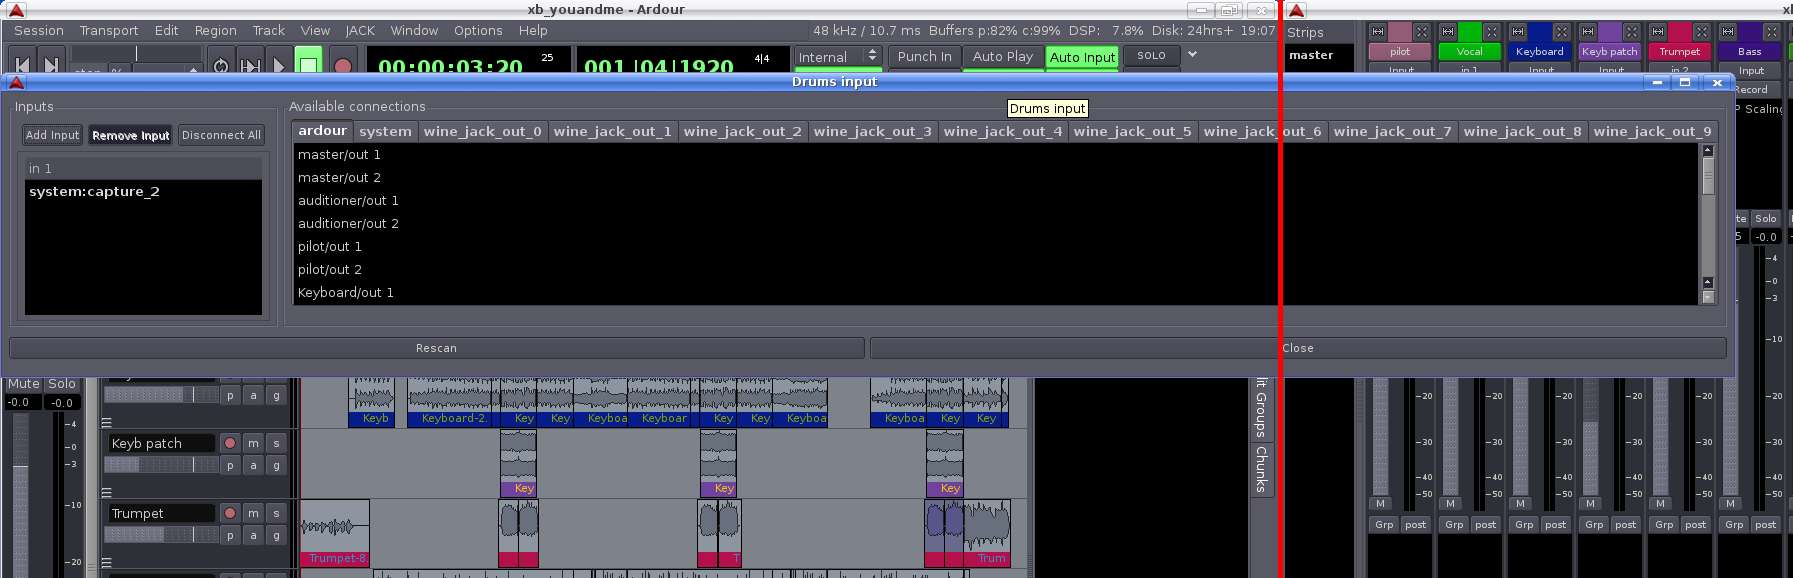Image resolution: width=1793 pixels, height=578 pixels.
Task: Click the Rescan button
Action: (436, 348)
